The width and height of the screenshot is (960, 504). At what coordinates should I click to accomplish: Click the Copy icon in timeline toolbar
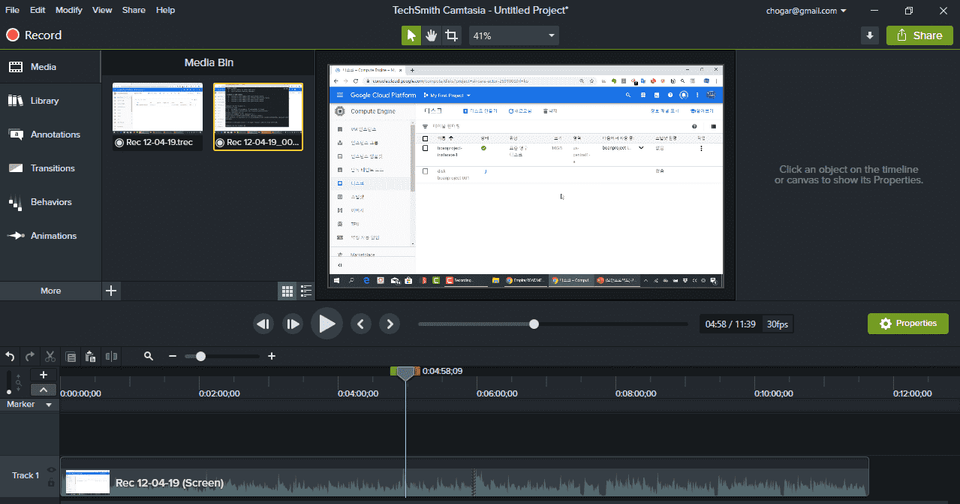pos(70,356)
